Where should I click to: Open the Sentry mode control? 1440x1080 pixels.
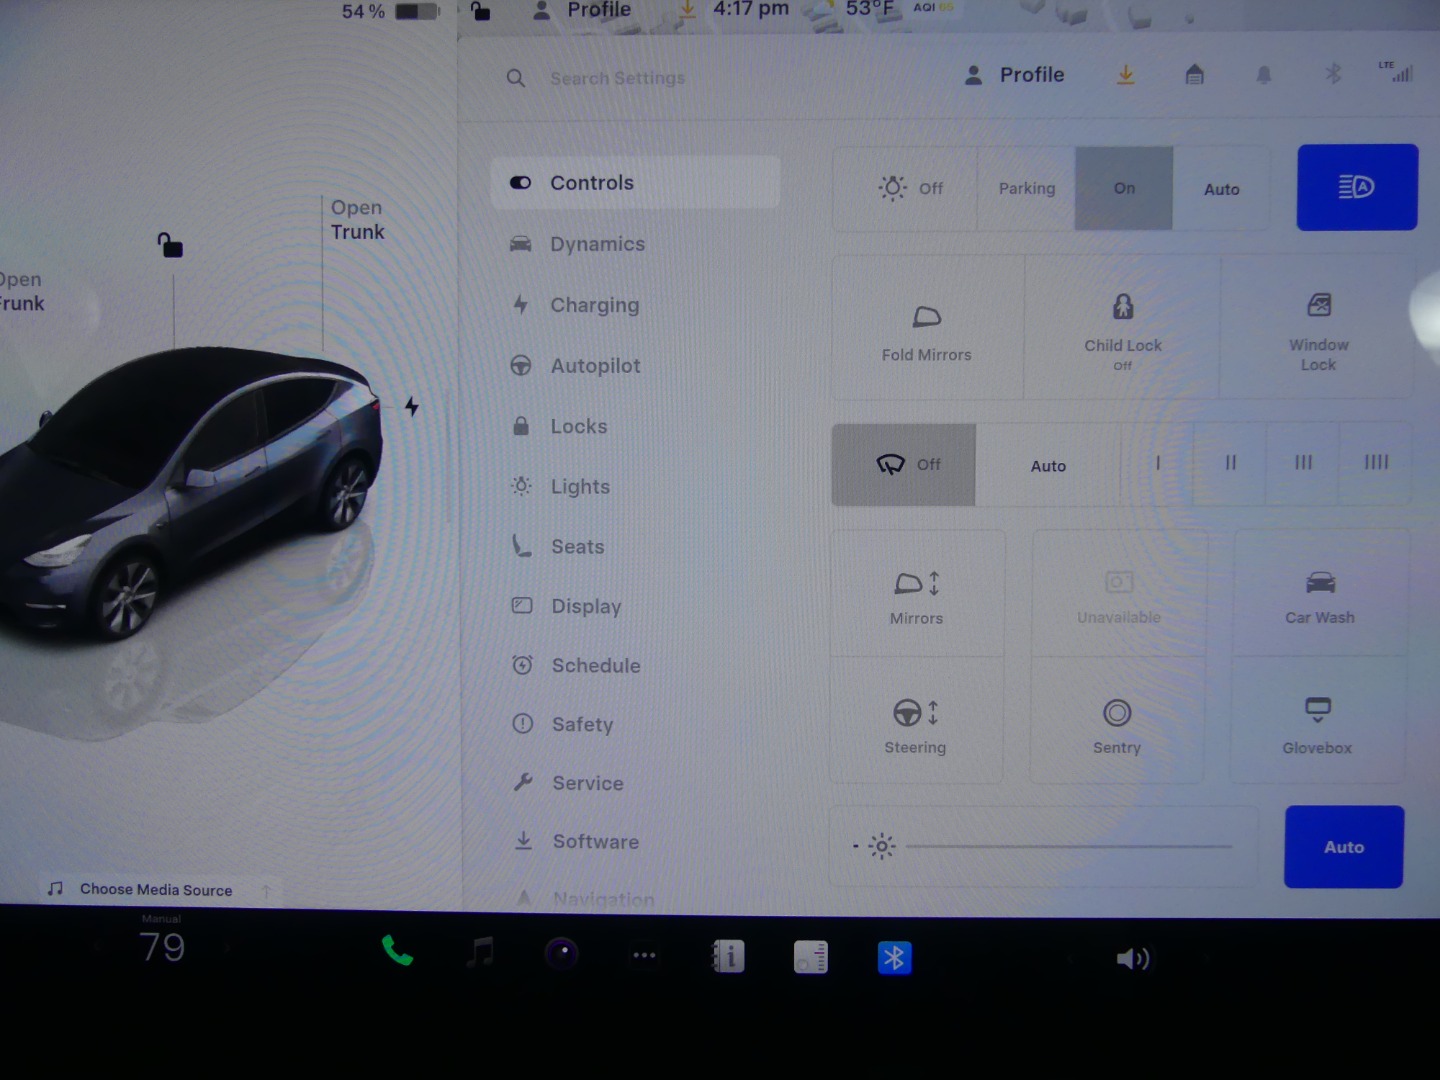[x=1116, y=724]
